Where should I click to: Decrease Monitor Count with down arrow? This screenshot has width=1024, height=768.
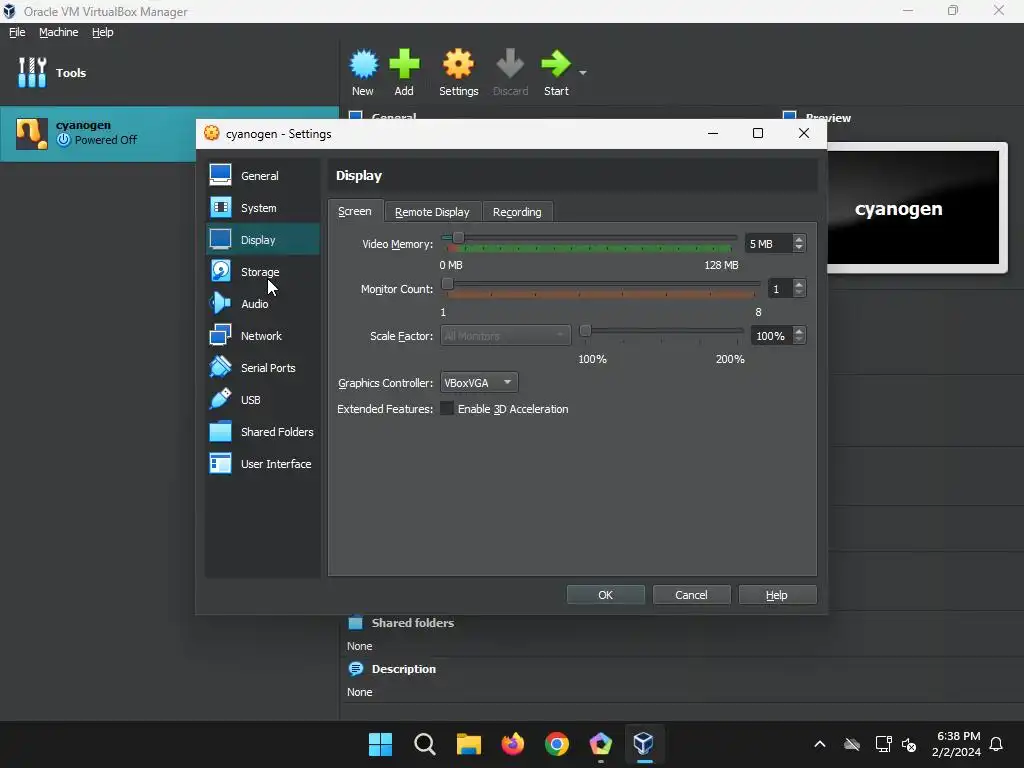[799, 293]
